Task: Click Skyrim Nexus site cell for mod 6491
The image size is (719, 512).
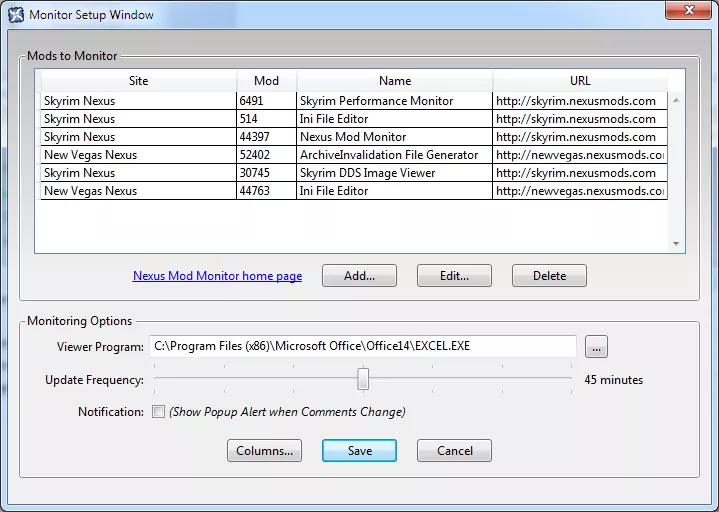Action: click(138, 101)
